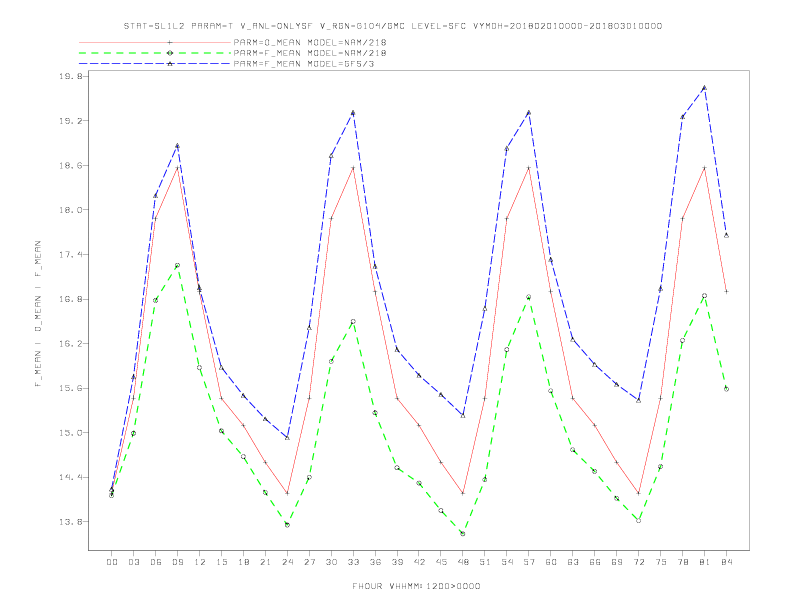Click x-axis tick label 42
This screenshot has width=792, height=612.
[419, 562]
